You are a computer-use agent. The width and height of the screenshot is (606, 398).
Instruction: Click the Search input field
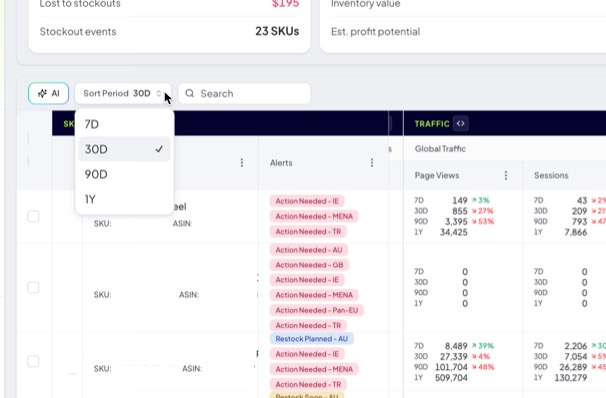(244, 94)
